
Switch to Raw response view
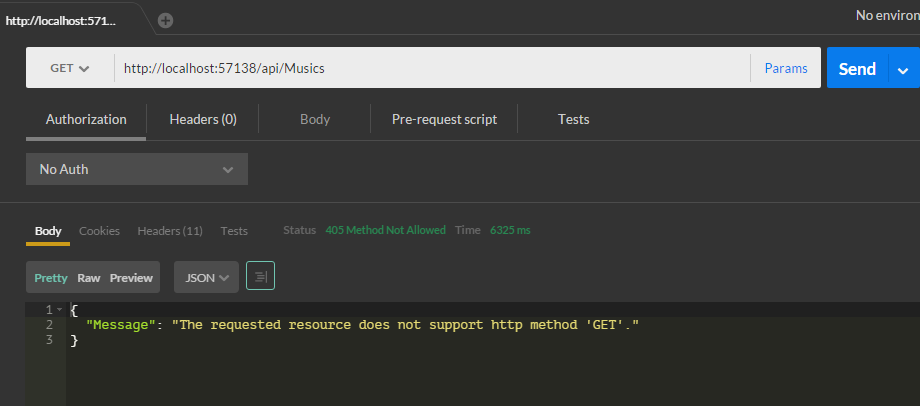89,278
